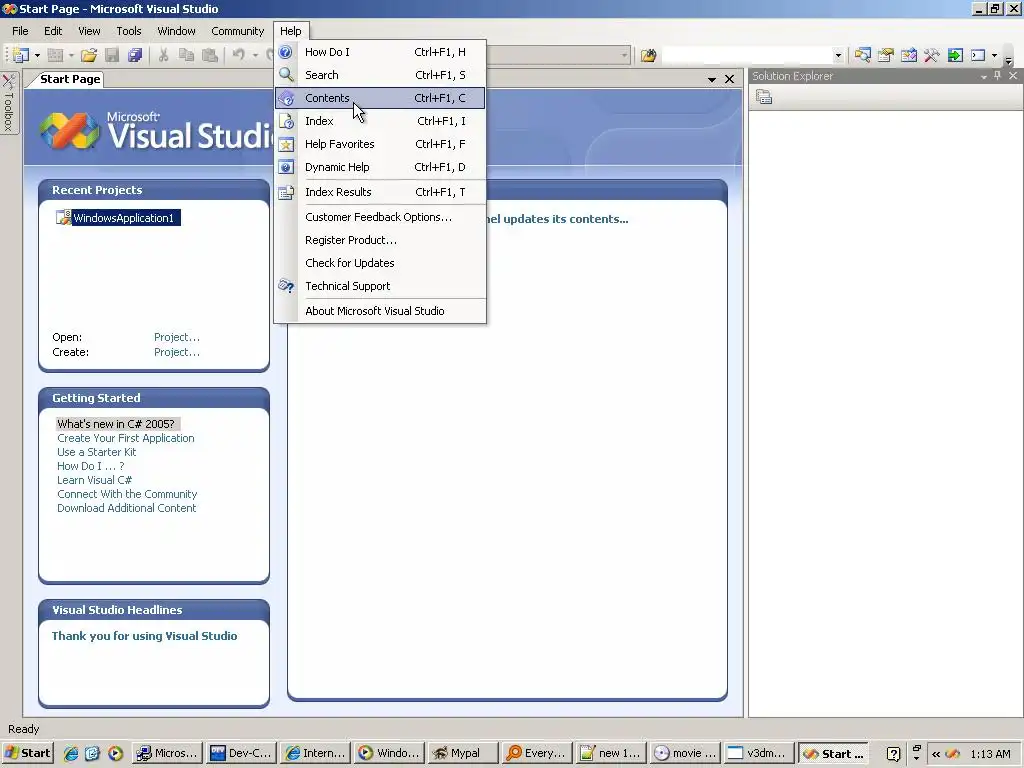The width and height of the screenshot is (1024, 768).
Task: Click the Add New Item toolbar icon
Action: click(x=56, y=56)
